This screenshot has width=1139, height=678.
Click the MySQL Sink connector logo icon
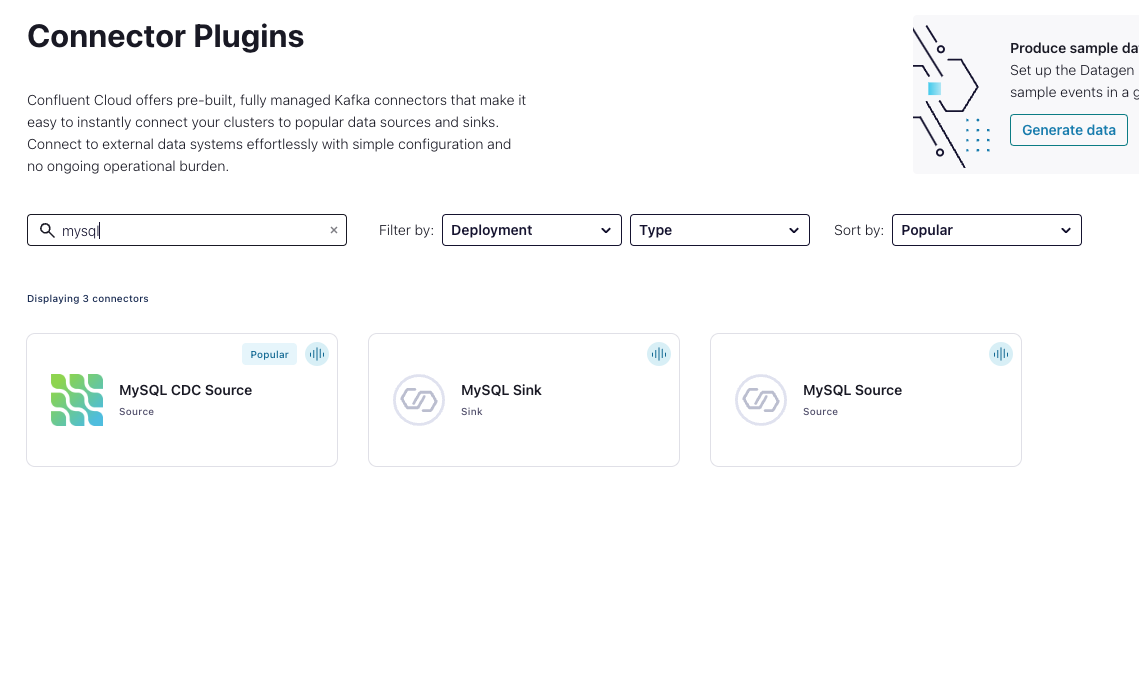(x=419, y=400)
